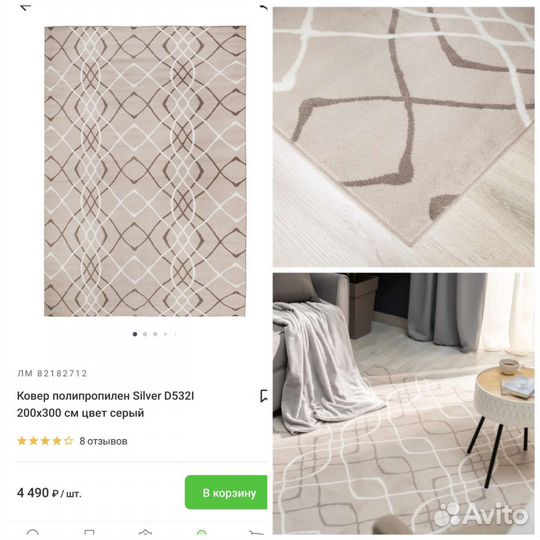The width and height of the screenshot is (540, 540).
Task: Add rug with В корзину button
Action: tap(226, 492)
